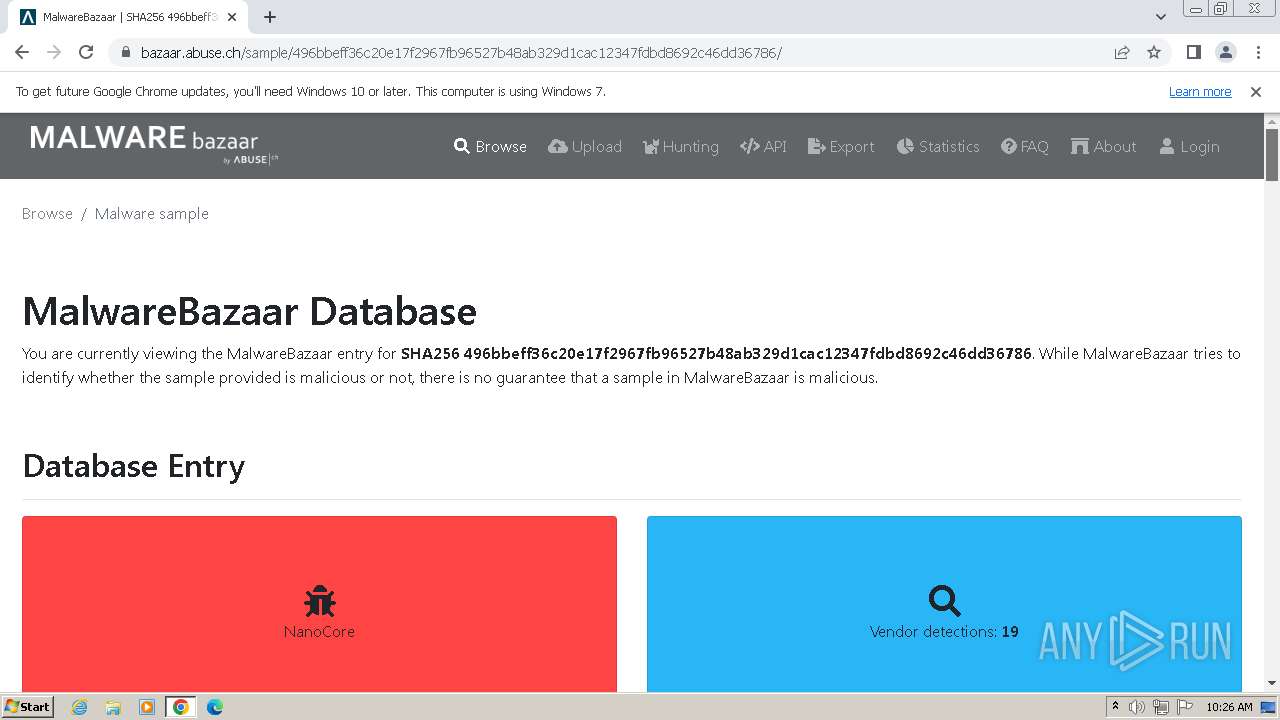Go to the FAQ page

point(1025,146)
